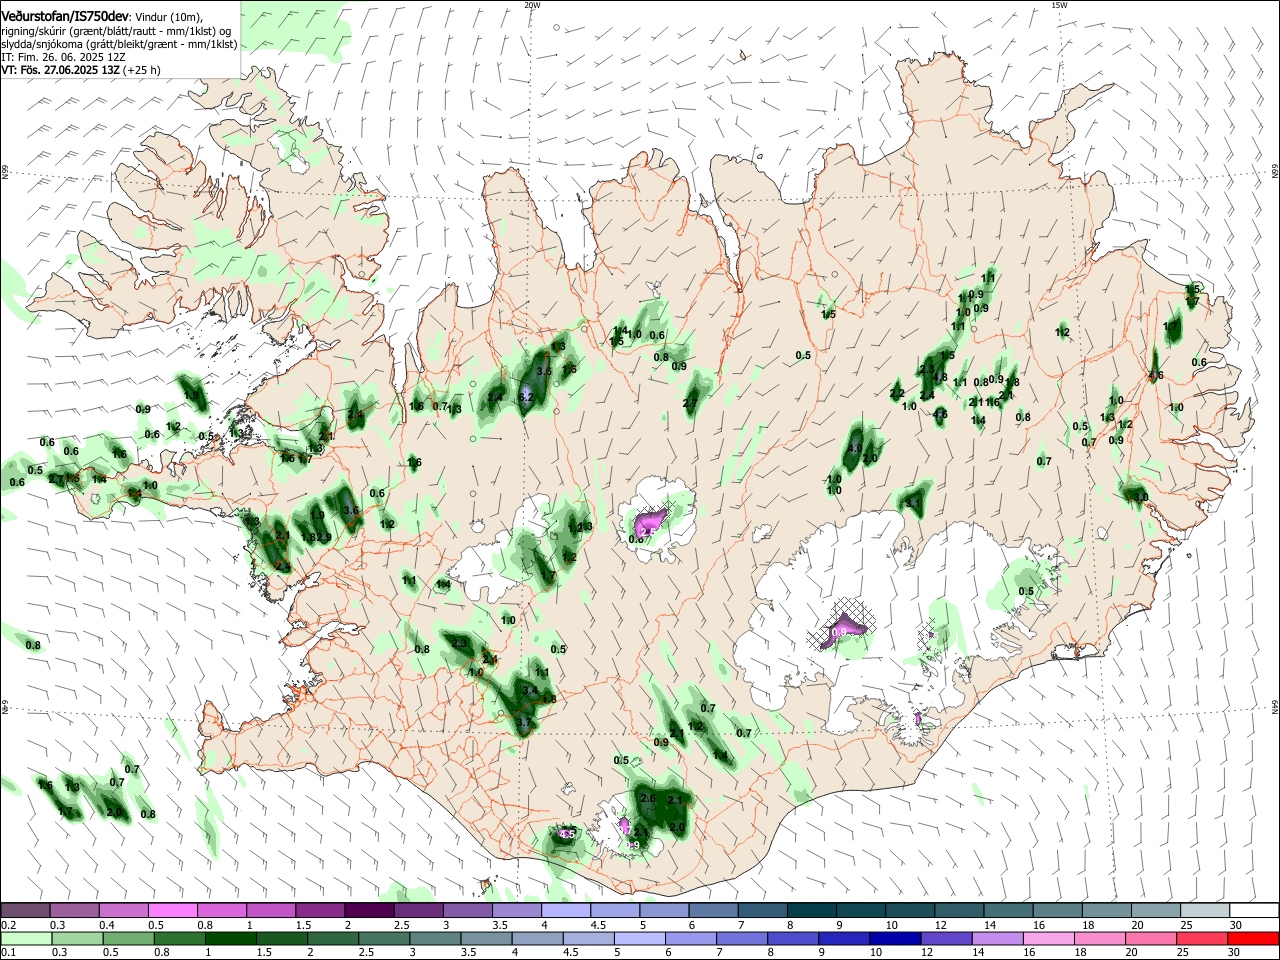
Task: Click the 3.7 precipitation value in the southwest
Action: click(x=524, y=721)
